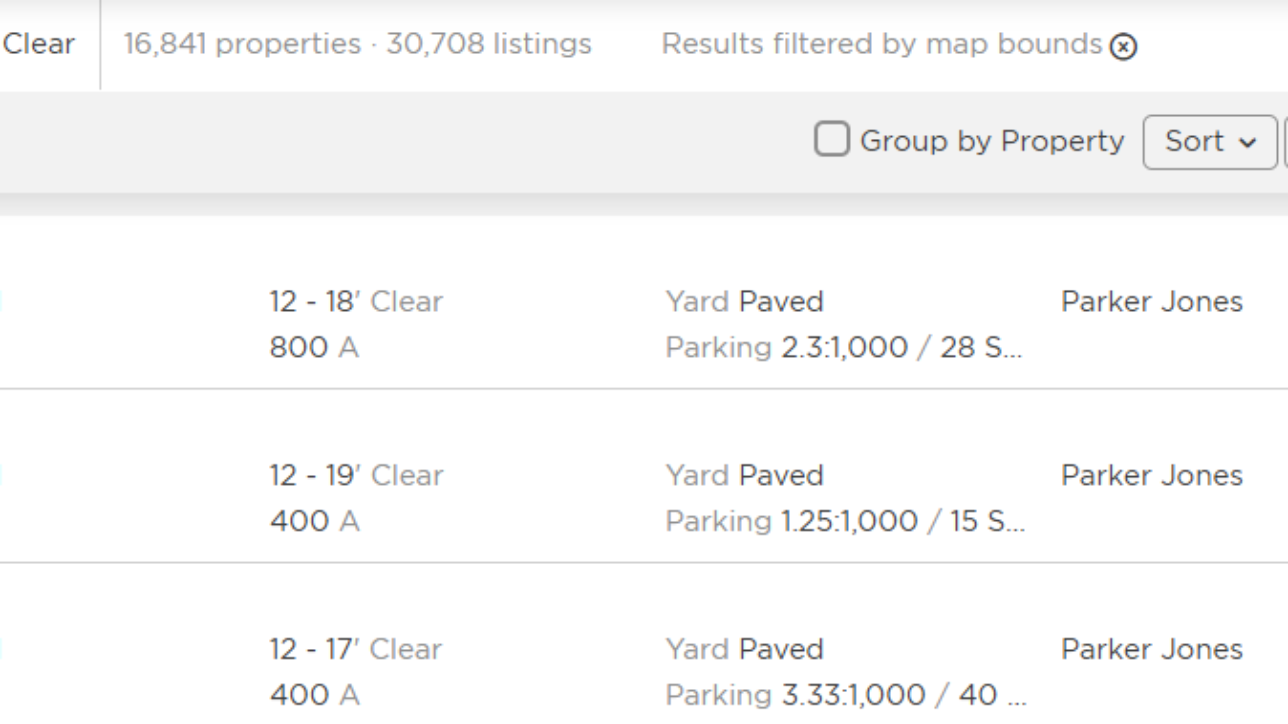Select the 12 - 18' Clear height value

click(x=355, y=301)
